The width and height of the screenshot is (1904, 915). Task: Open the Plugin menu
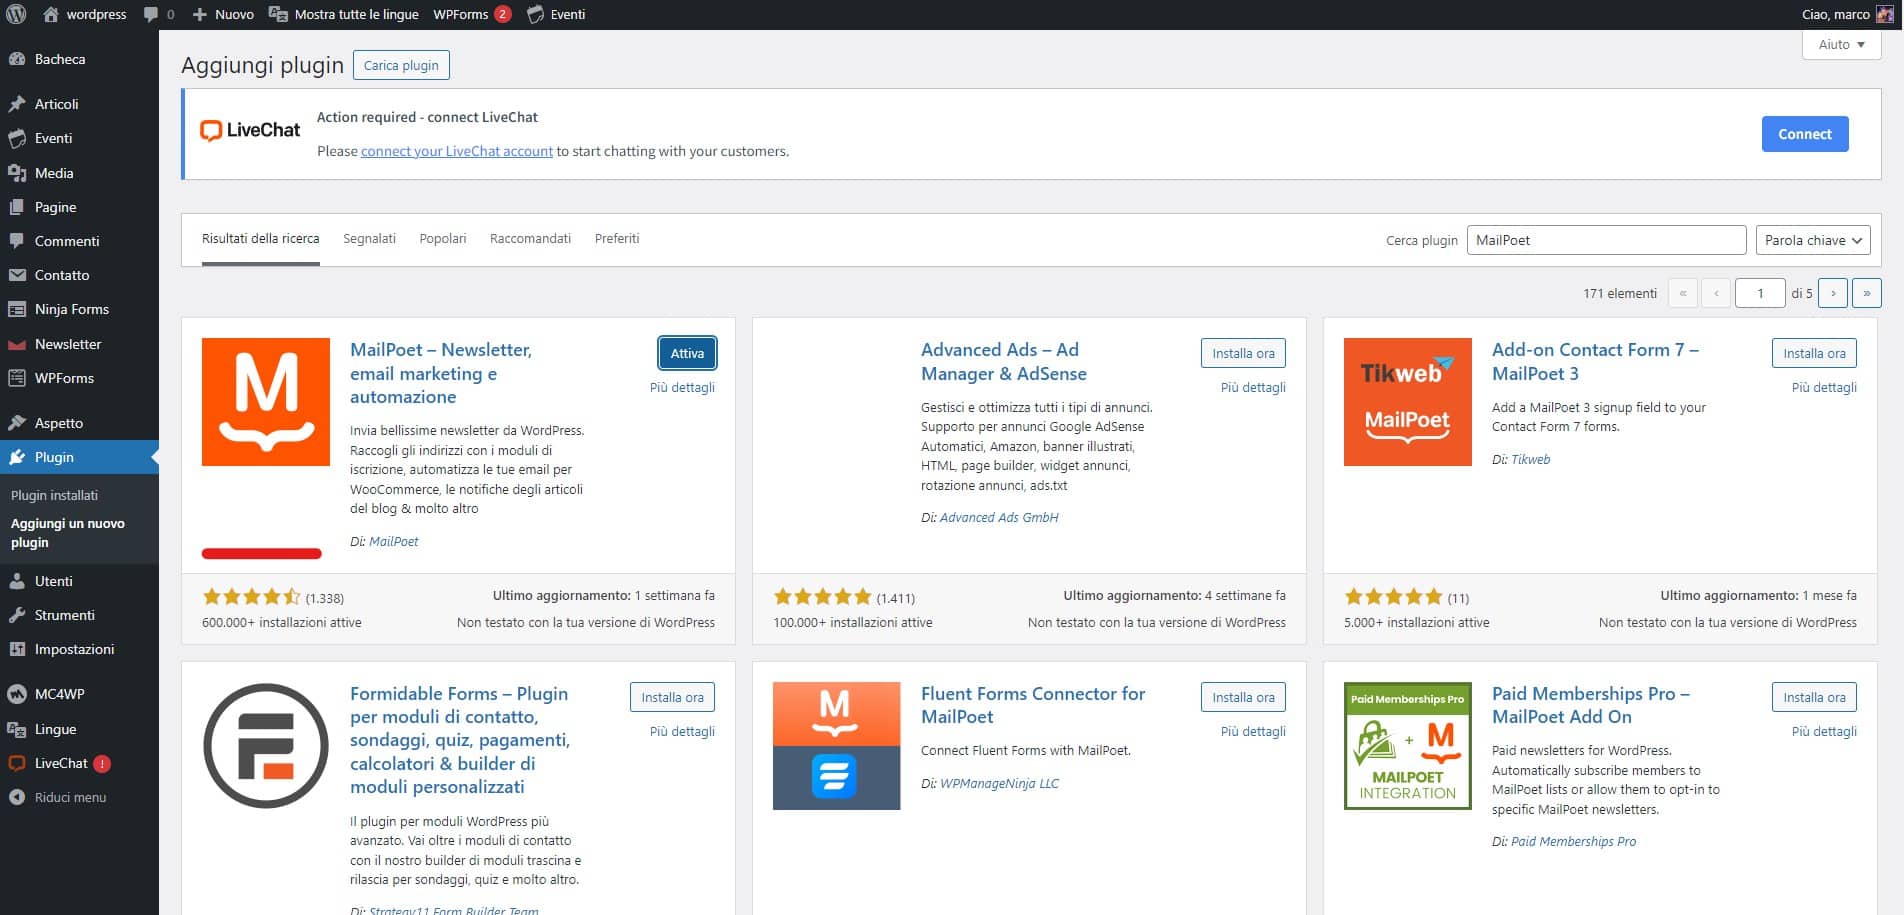(x=79, y=457)
